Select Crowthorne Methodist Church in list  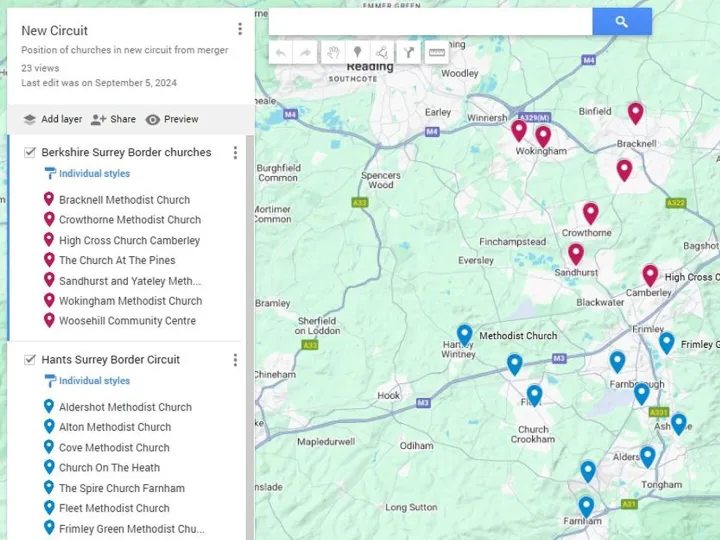pos(129,220)
